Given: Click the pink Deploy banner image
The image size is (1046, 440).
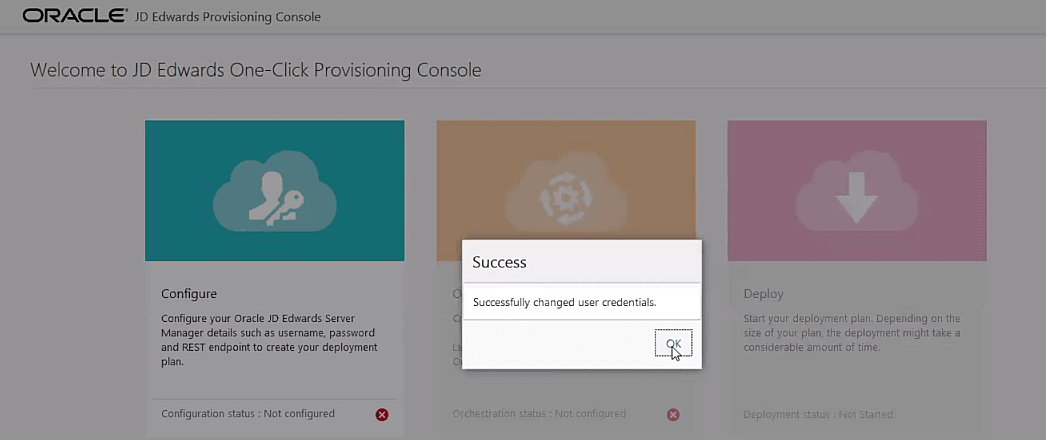Looking at the screenshot, I should 857,191.
